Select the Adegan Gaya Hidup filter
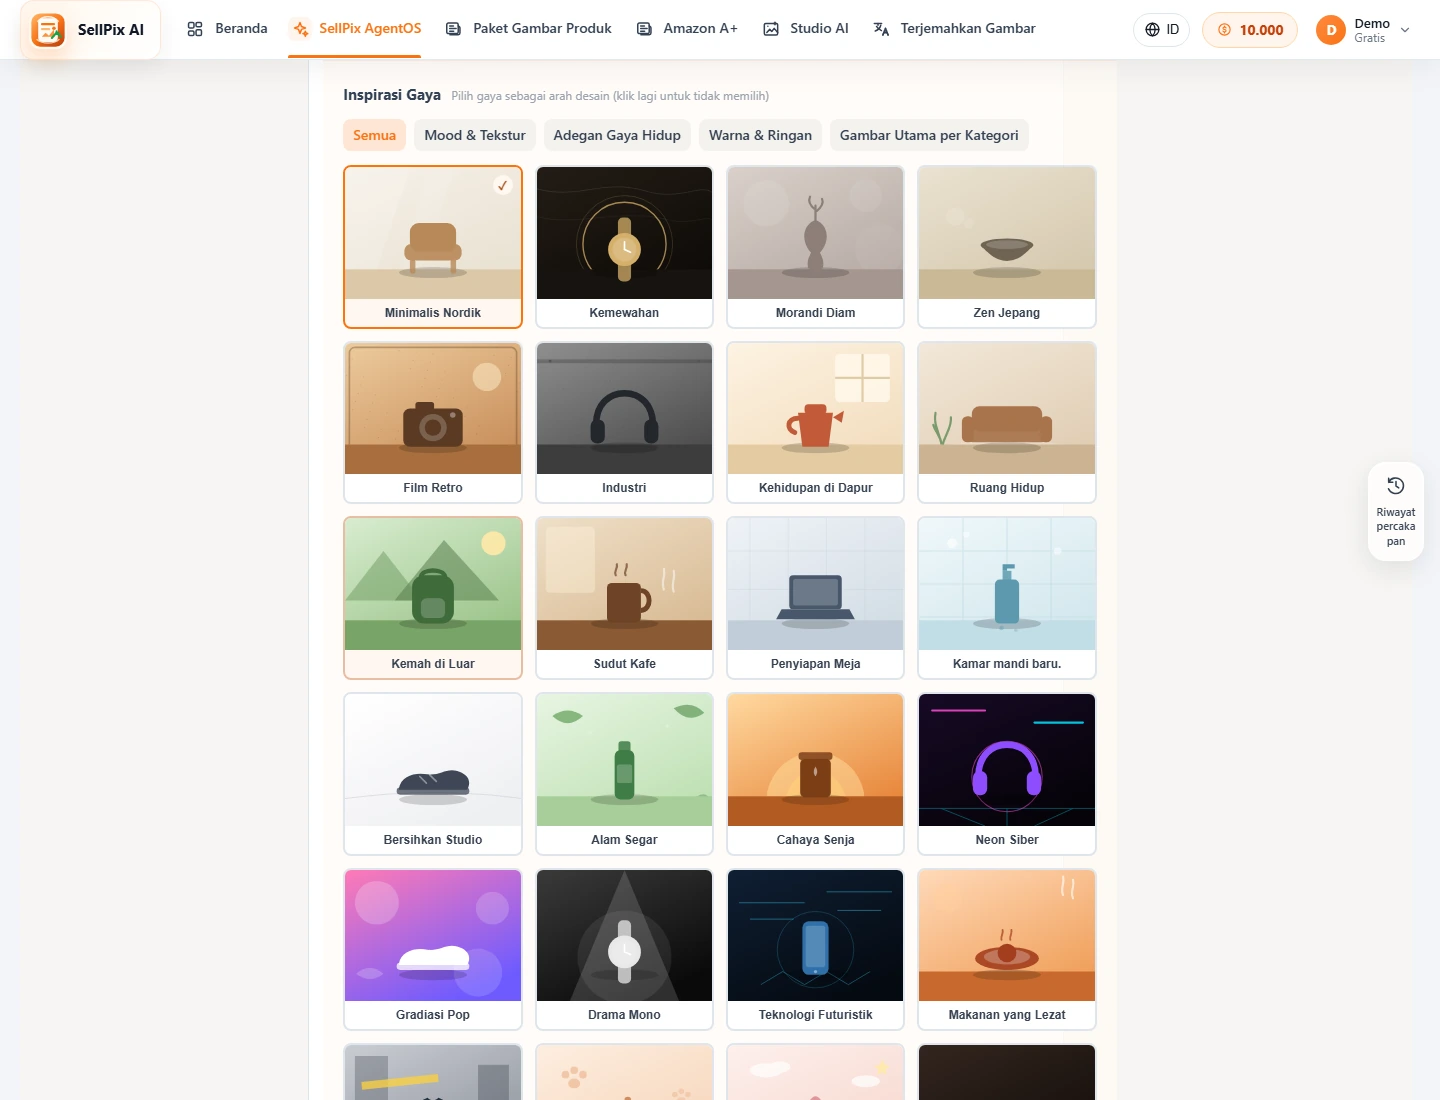Viewport: 1440px width, 1100px height. click(617, 135)
